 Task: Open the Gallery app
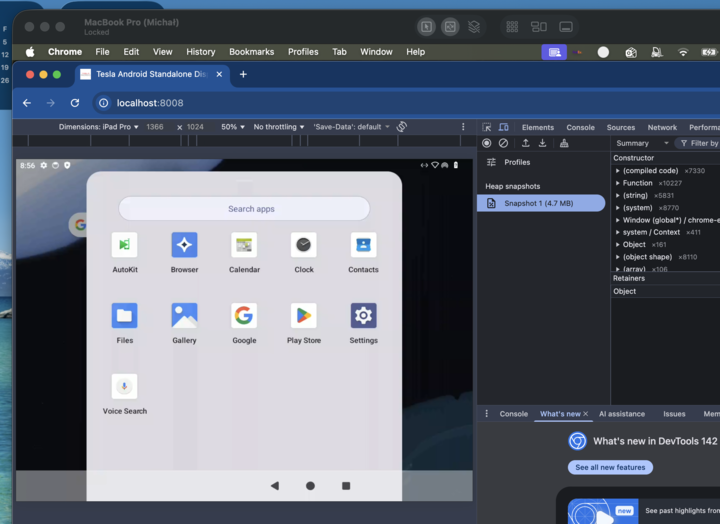tap(184, 316)
